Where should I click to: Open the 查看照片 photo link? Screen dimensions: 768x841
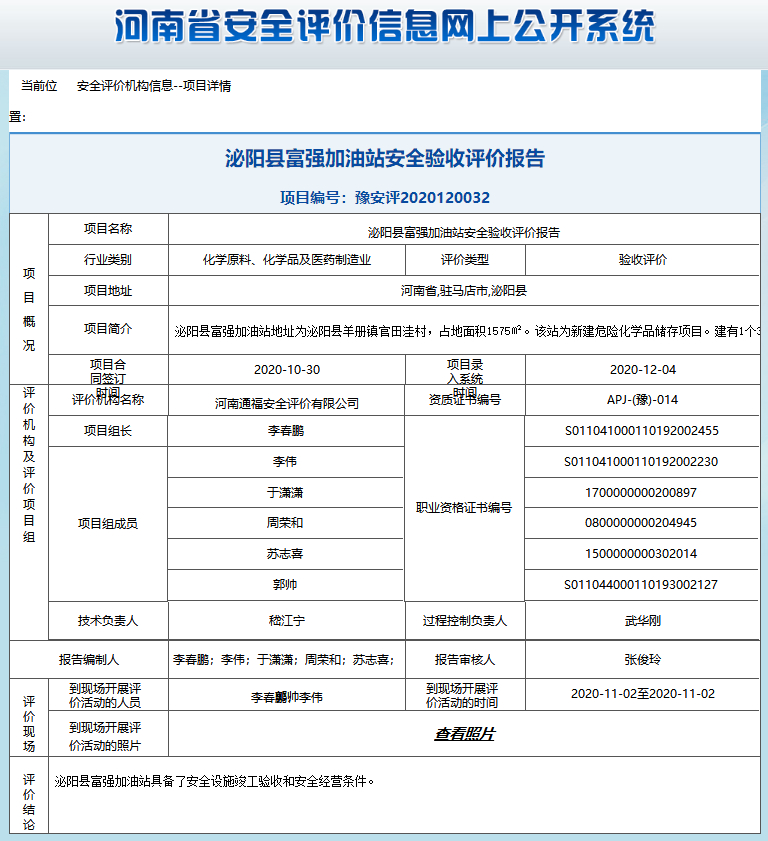pyautogui.click(x=464, y=734)
